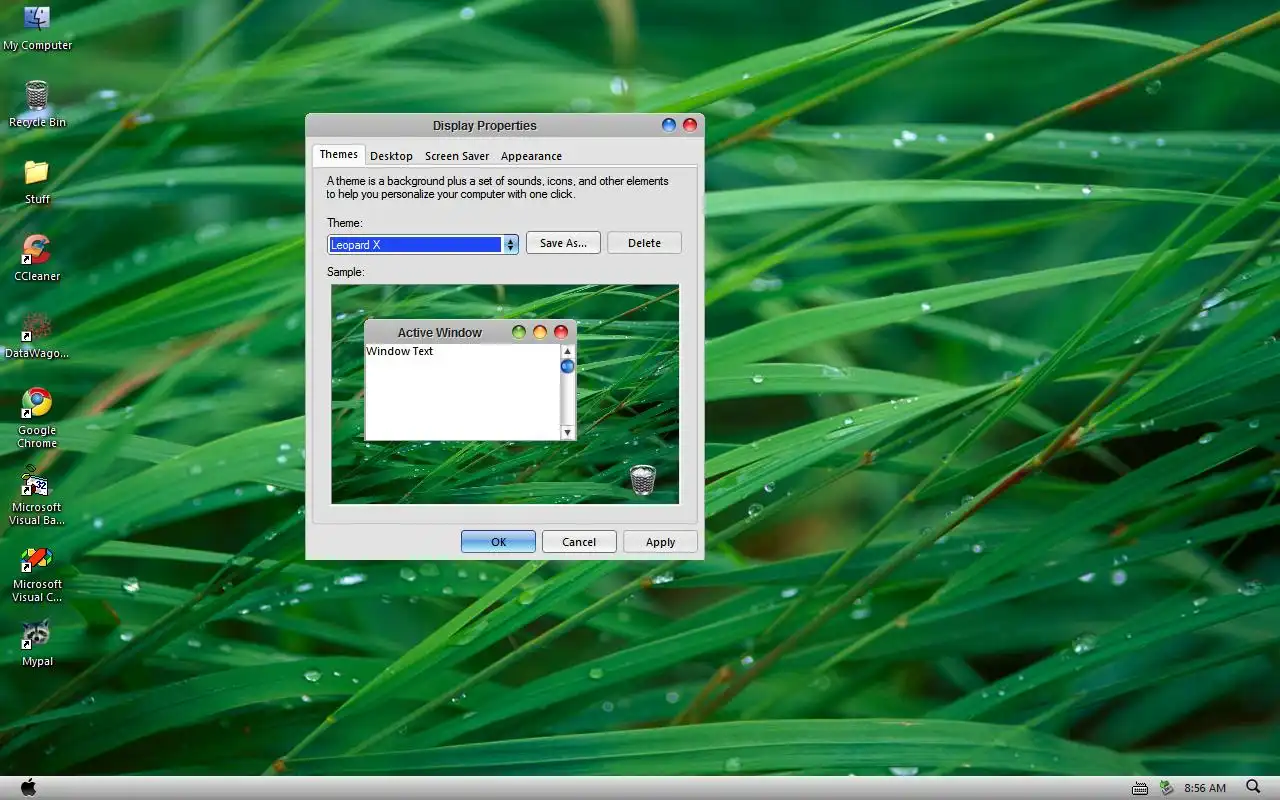This screenshot has height=800, width=1280.
Task: Click the safely remove hardware tray icon
Action: point(1166,788)
